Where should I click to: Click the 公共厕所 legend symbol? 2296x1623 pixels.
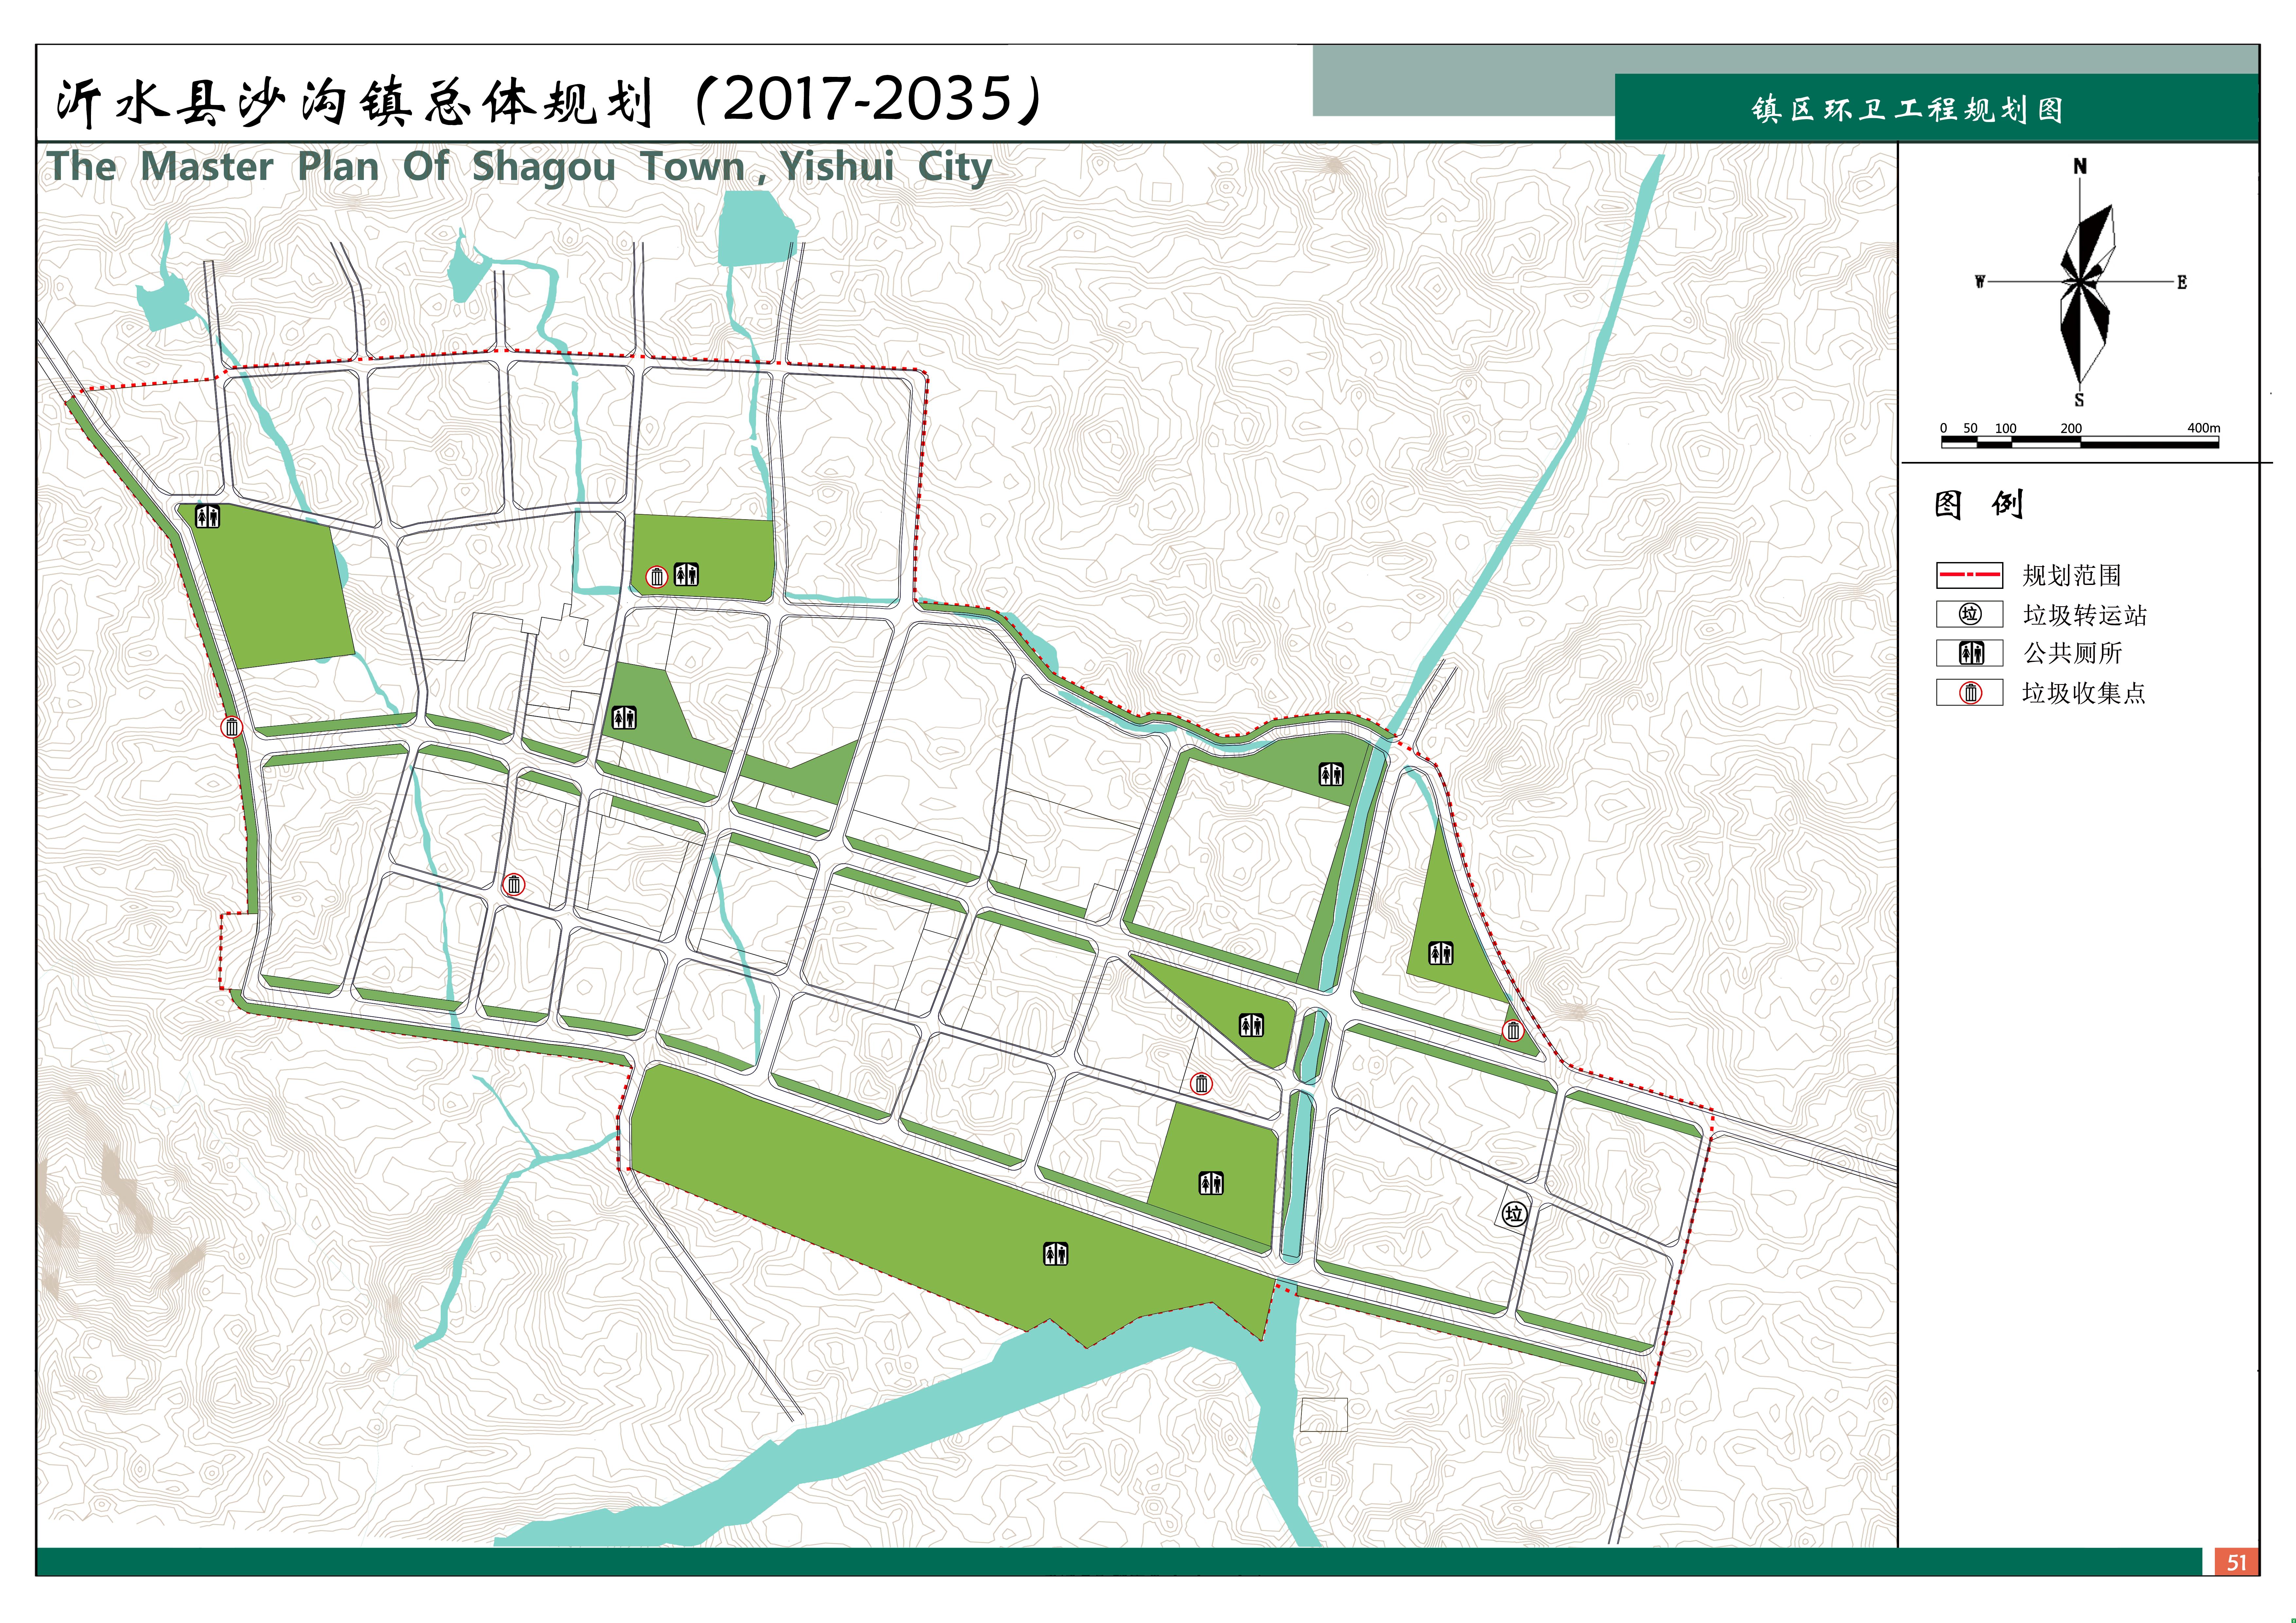coord(1970,653)
